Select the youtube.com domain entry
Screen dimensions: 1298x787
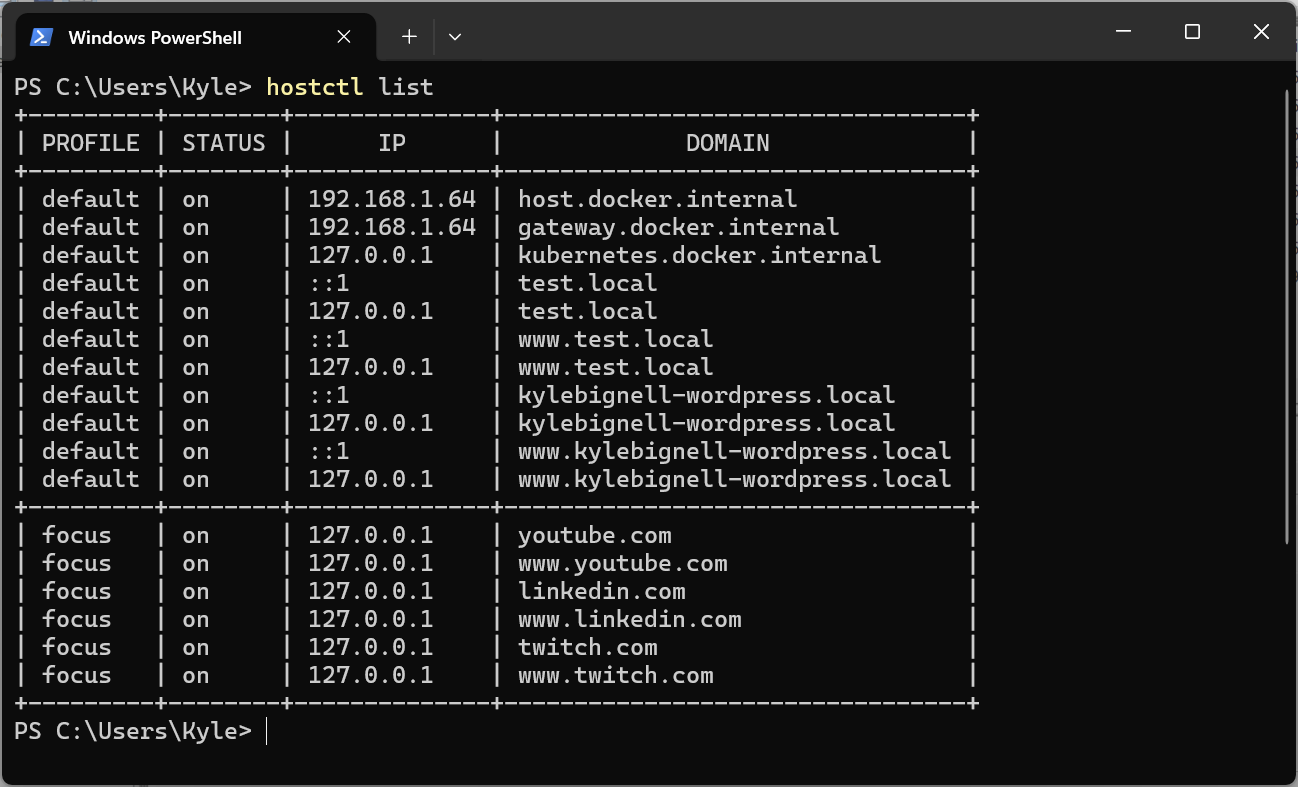(x=594, y=535)
